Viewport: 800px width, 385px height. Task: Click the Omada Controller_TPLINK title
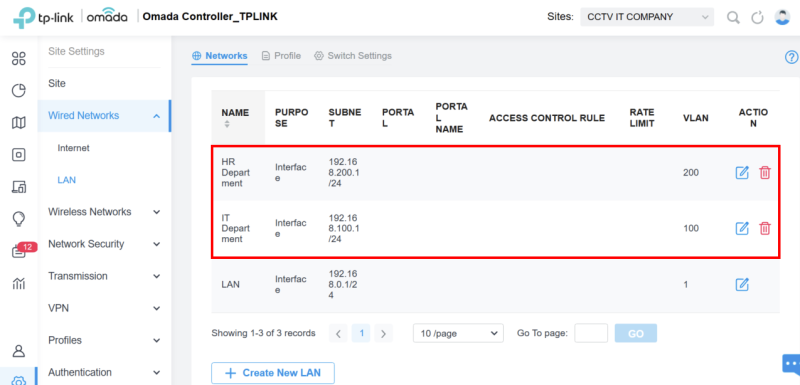click(x=210, y=17)
